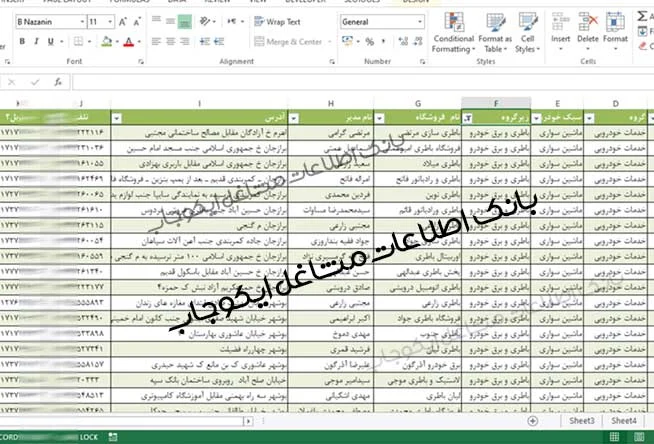Screen dimensions: 654x444
Task: Apply Percent Style to cells
Action: 370,41
